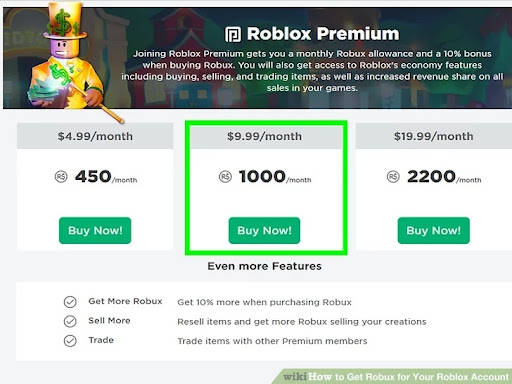Click the checkmark icon for Sell More
Viewport: 512px width, 384px height.
coord(70,322)
